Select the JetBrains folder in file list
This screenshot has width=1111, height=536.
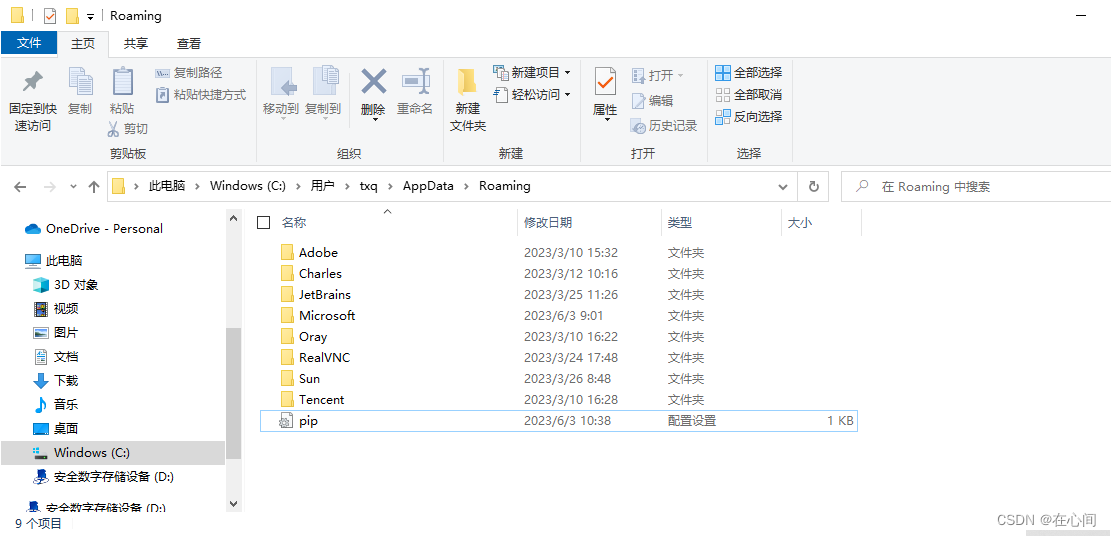click(x=324, y=295)
